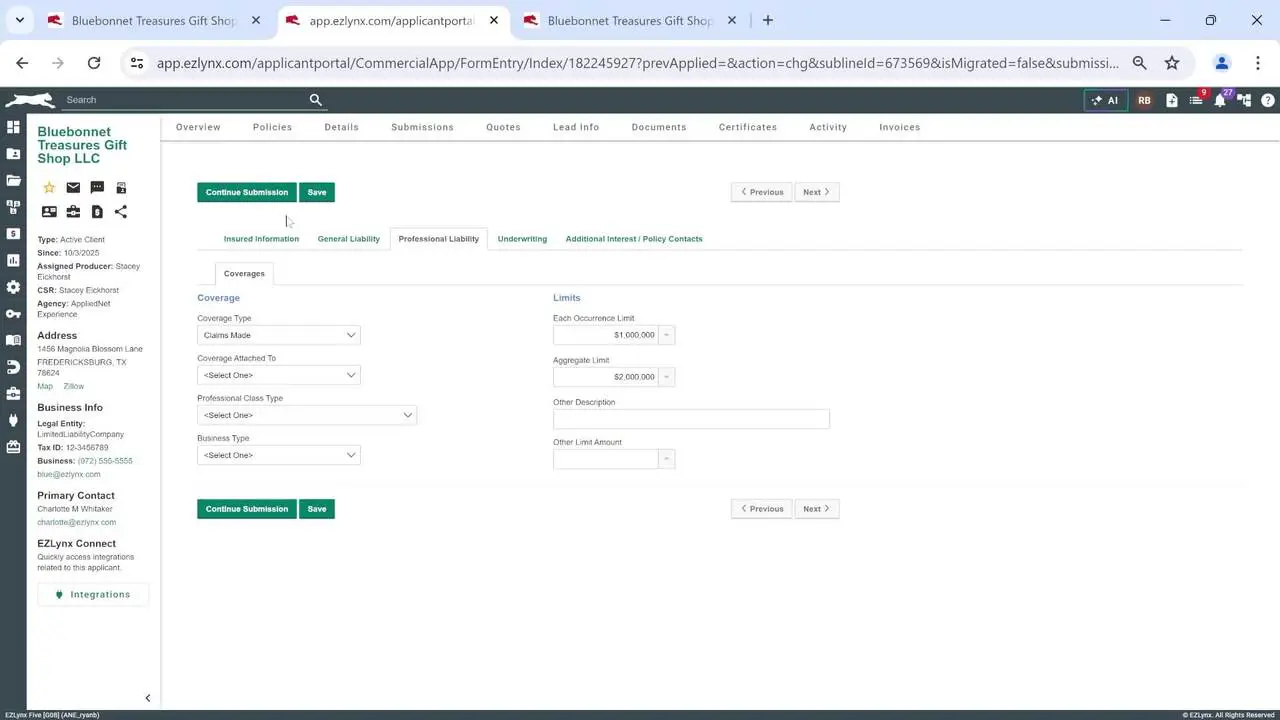Open notifications bell icon in top bar
Screen dimensions: 1280x720
[1220, 100]
